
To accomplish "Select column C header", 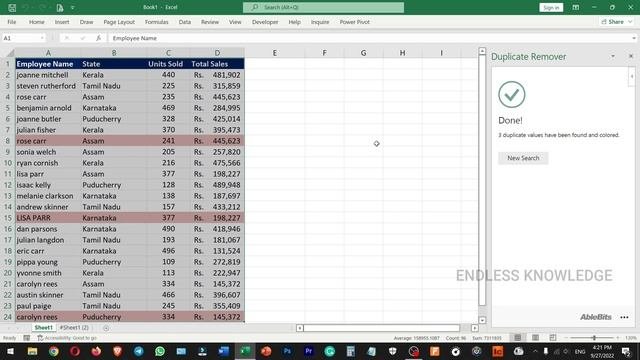I will (x=168, y=53).
